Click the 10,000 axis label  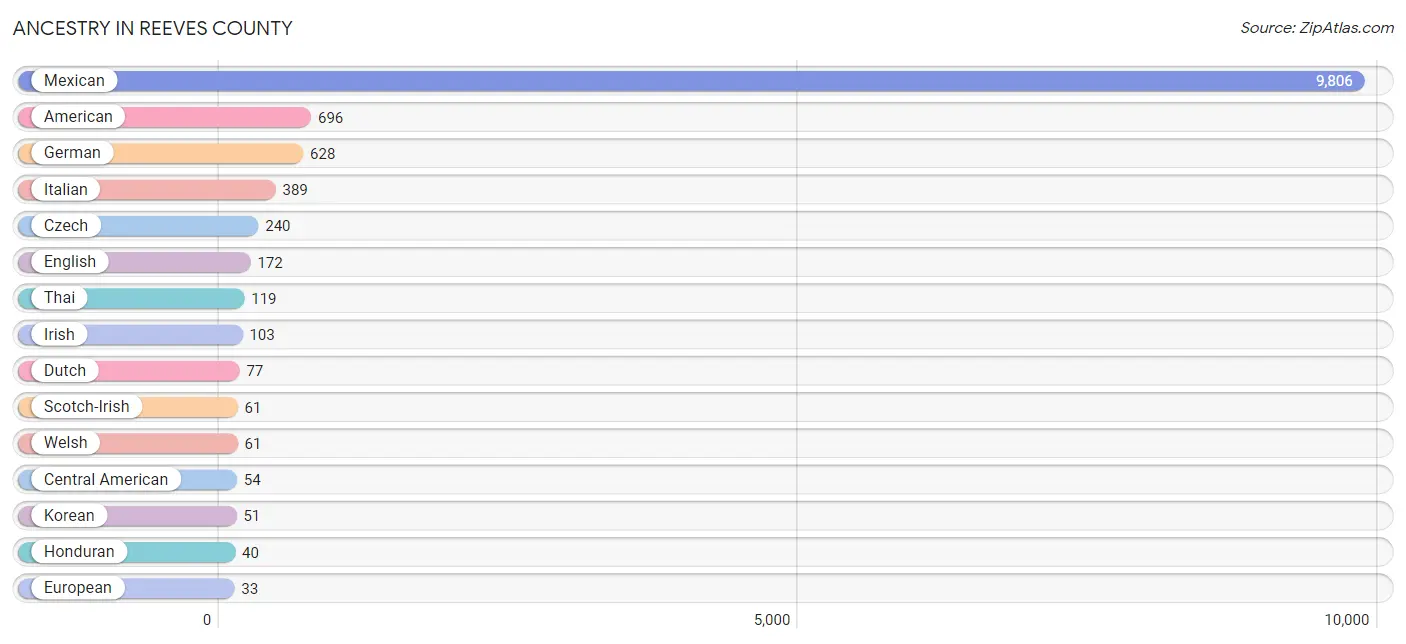[1347, 620]
